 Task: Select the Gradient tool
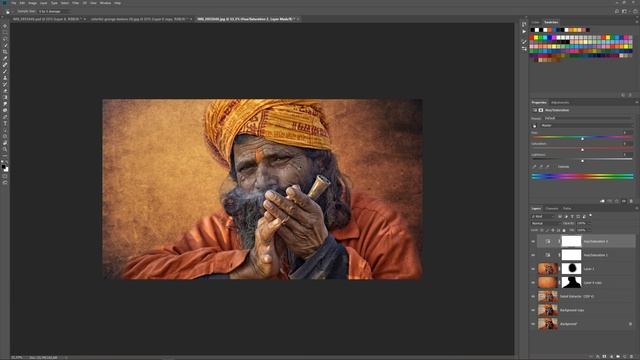pyautogui.click(x=5, y=98)
